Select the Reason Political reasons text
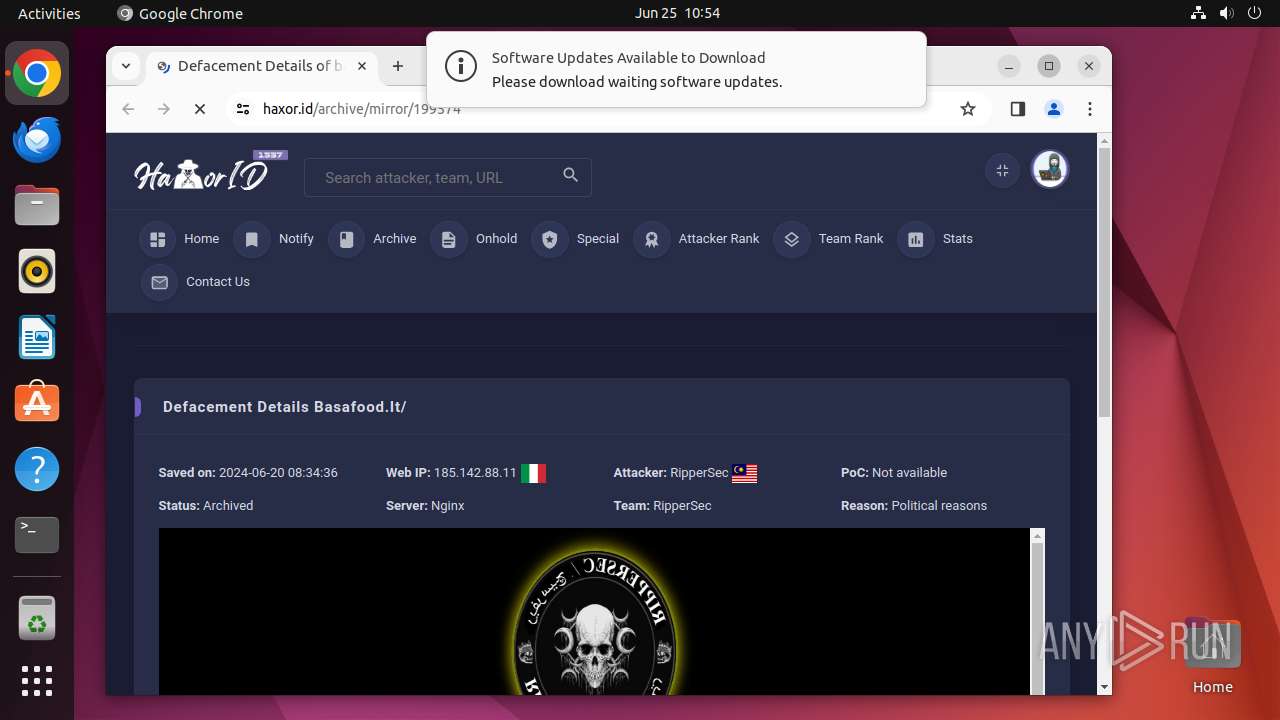Image resolution: width=1280 pixels, height=720 pixels. coord(914,506)
